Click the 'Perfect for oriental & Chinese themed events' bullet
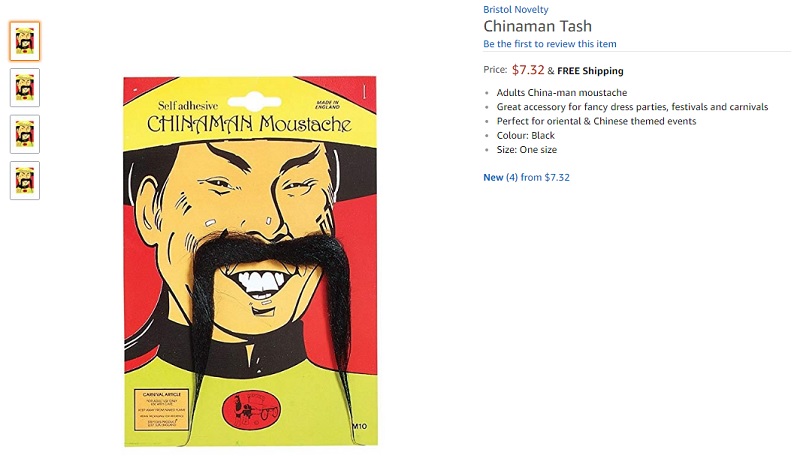800x458 pixels. point(596,121)
